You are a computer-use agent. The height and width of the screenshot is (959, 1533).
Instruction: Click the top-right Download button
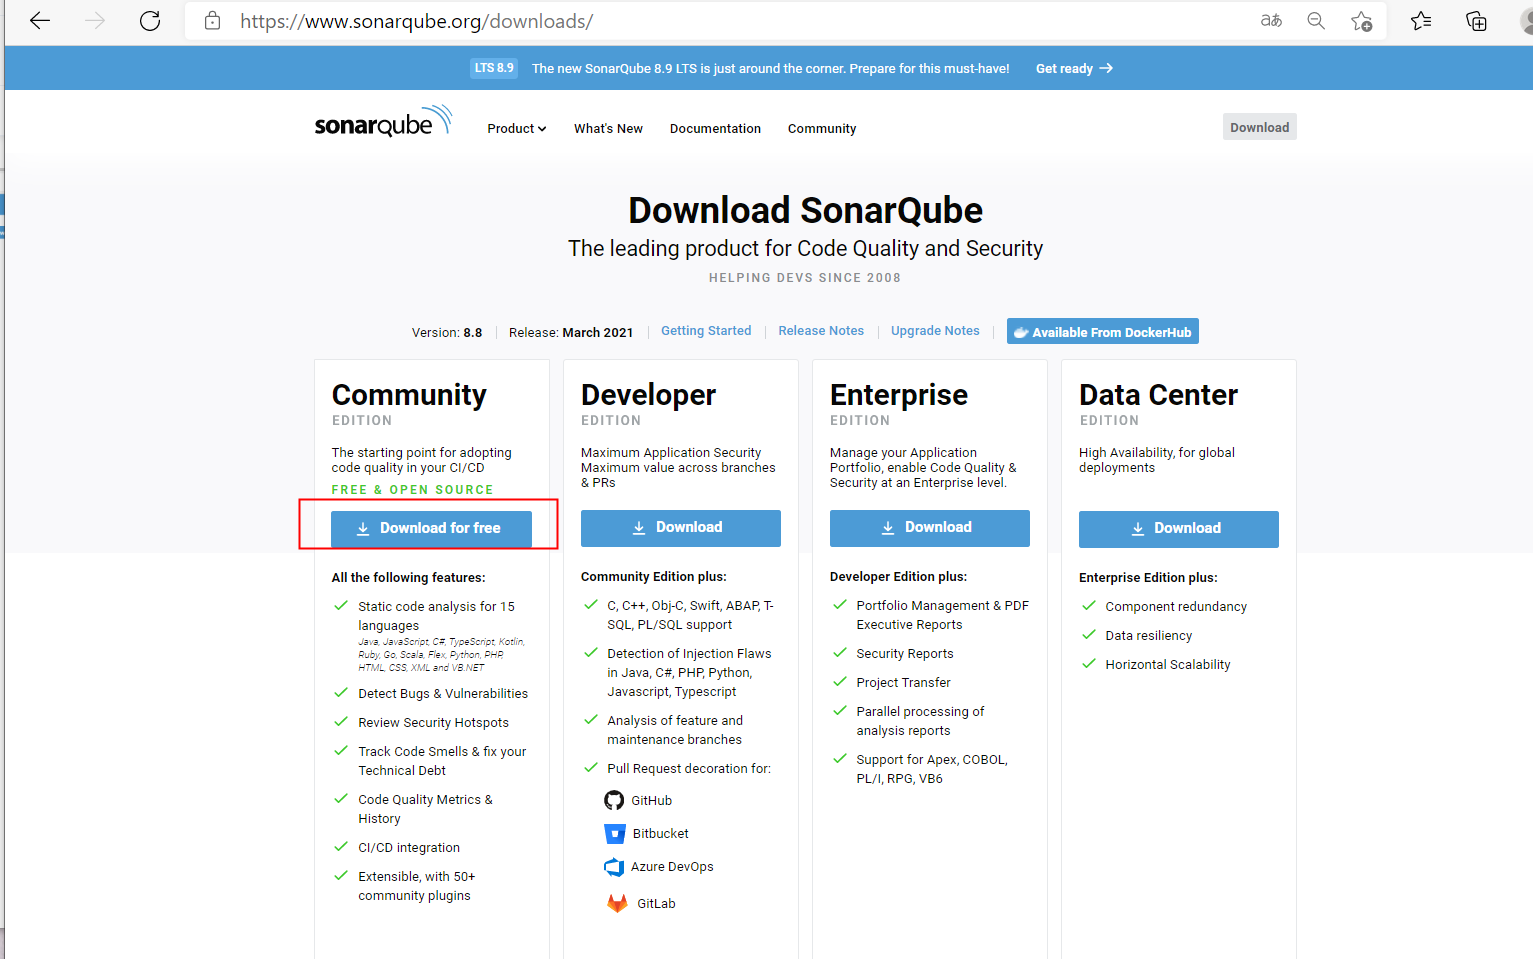(1259, 127)
